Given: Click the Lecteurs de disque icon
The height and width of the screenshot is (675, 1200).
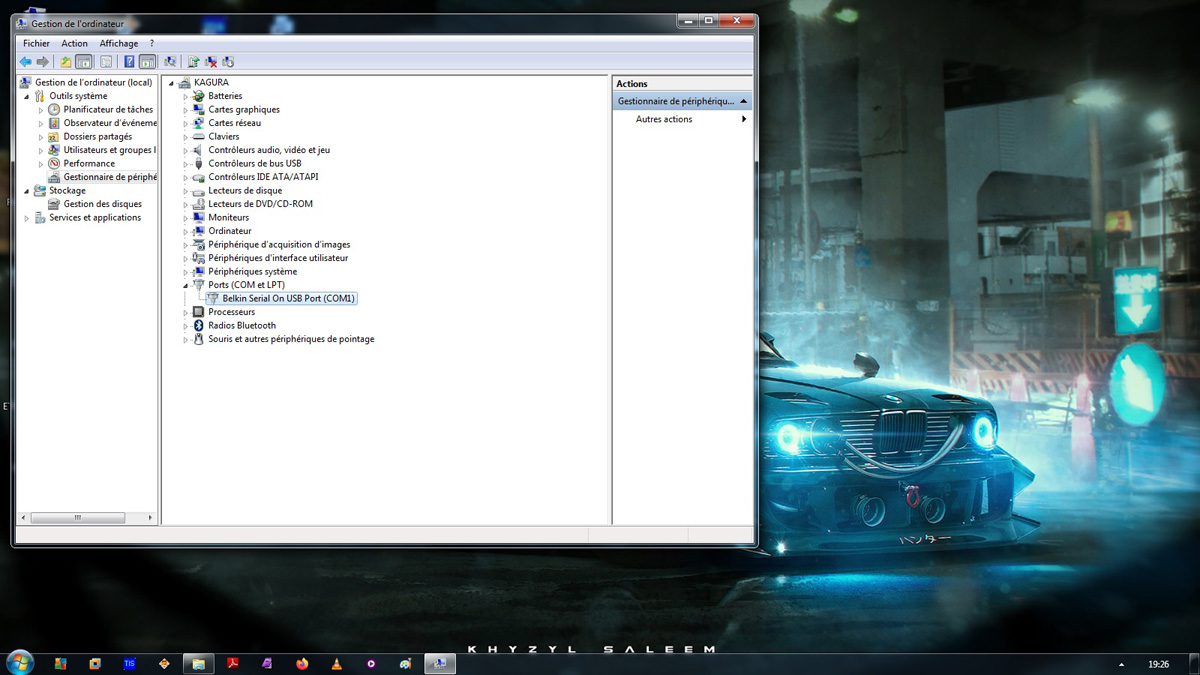Looking at the screenshot, I should click(x=199, y=191).
